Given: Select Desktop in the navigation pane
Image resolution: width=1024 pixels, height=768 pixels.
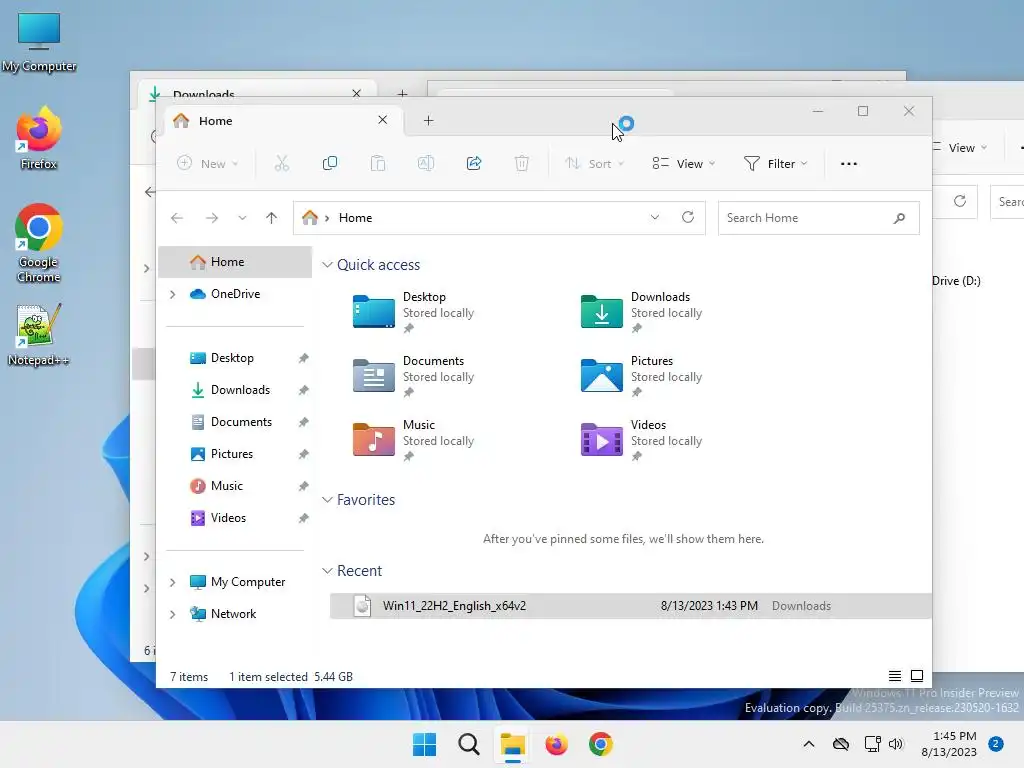Looking at the screenshot, I should pos(235,358).
